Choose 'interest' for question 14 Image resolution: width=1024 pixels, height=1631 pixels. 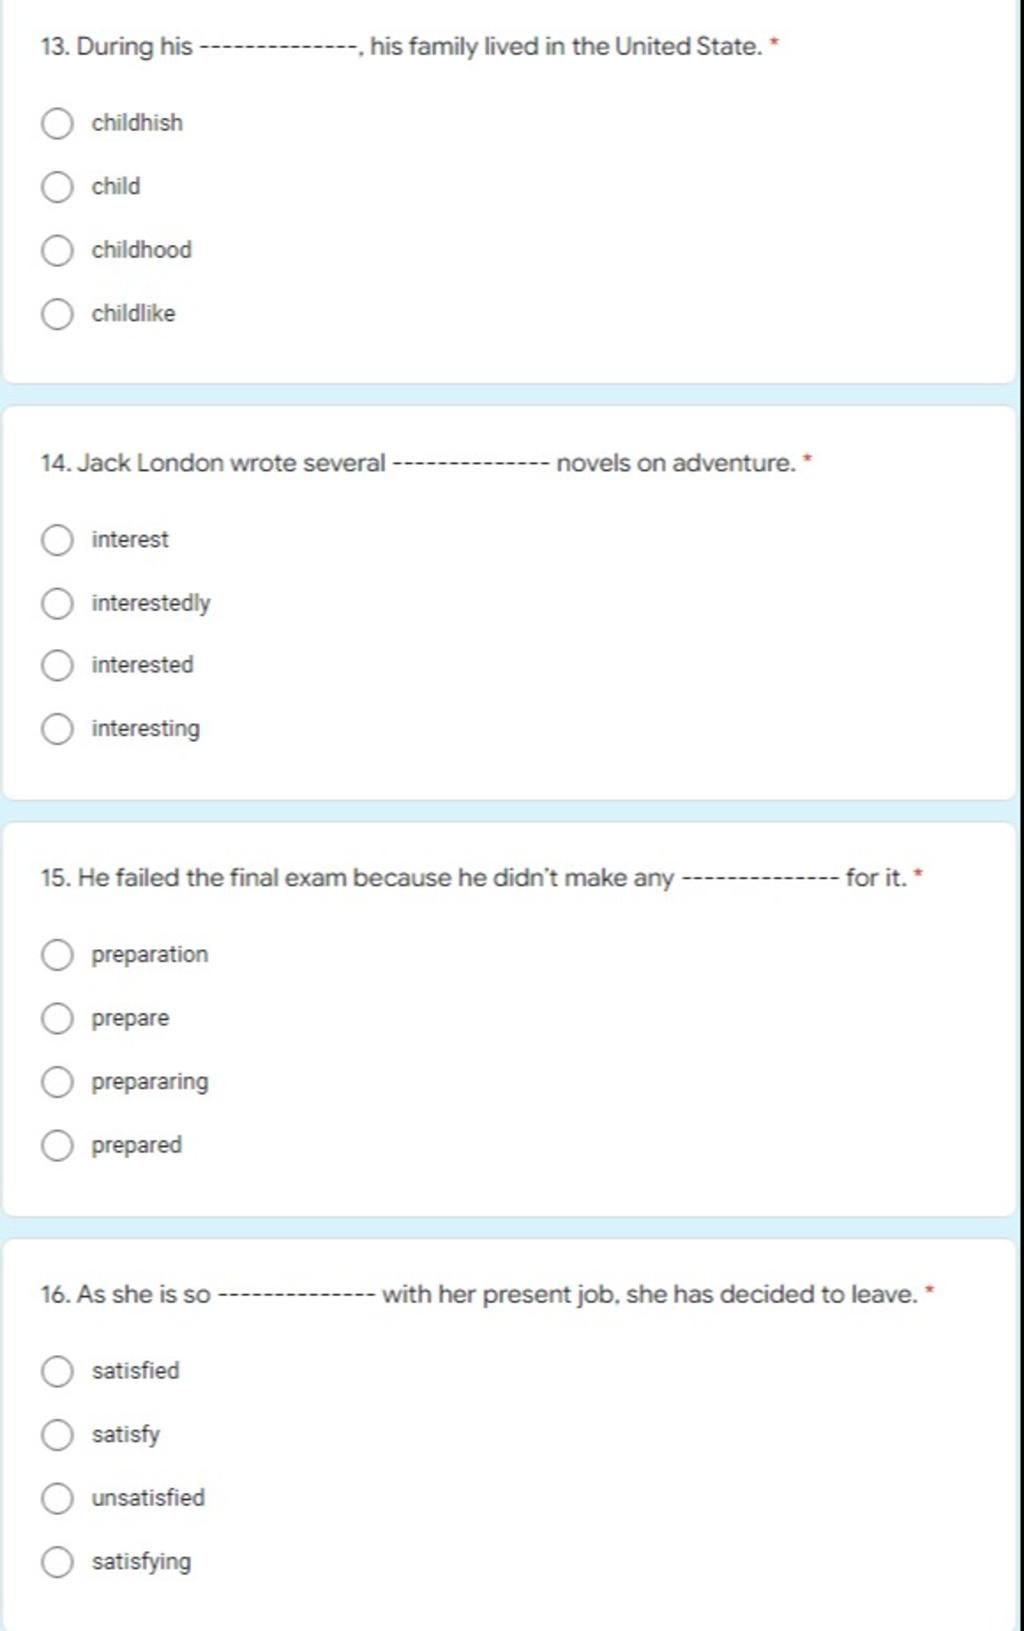tap(57, 540)
